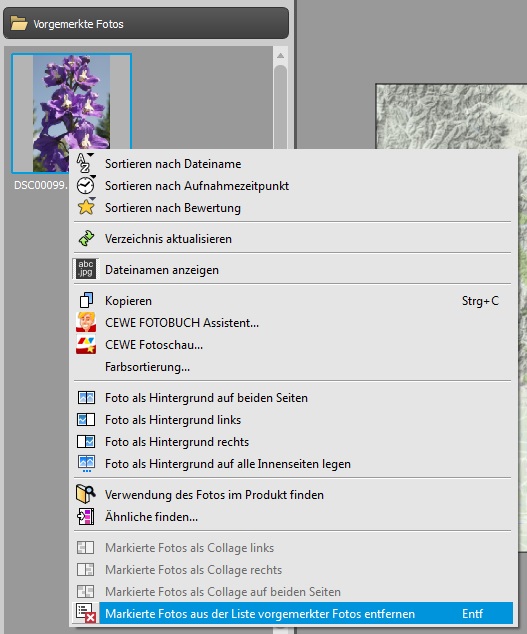Open CEWE FOTOBUCH Assistent via its icon
Viewport: 527px width, 634px height.
click(x=86, y=322)
